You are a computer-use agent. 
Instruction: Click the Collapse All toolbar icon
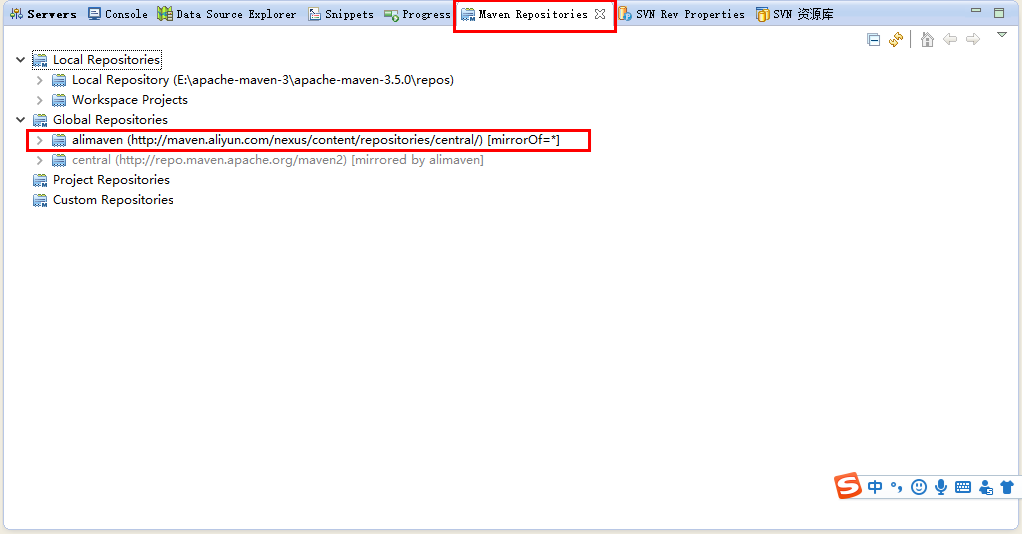[874, 40]
